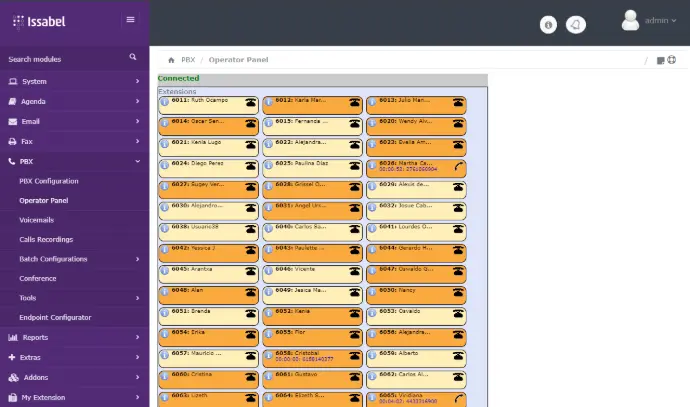Click info icon of extension 6024 Diego Perez
The image size is (690, 407).
[164, 164]
